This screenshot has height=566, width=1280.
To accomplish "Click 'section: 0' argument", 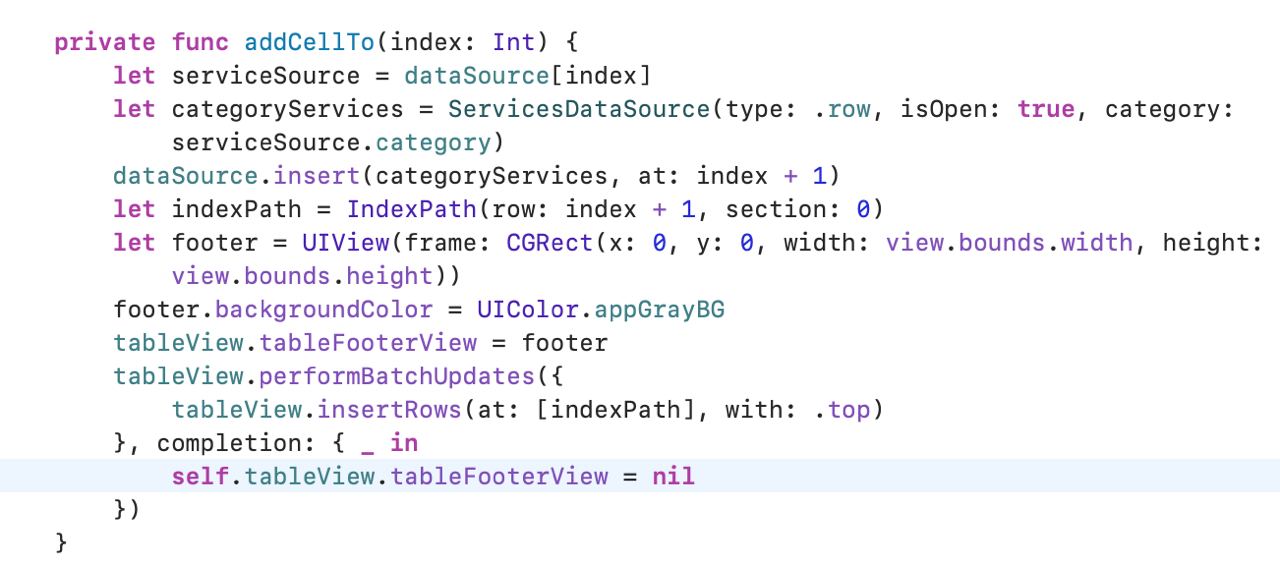I will click(797, 209).
